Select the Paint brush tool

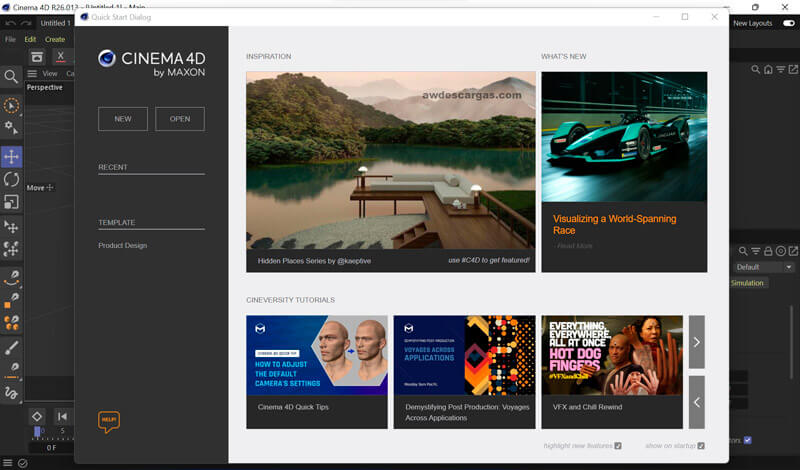tap(11, 348)
